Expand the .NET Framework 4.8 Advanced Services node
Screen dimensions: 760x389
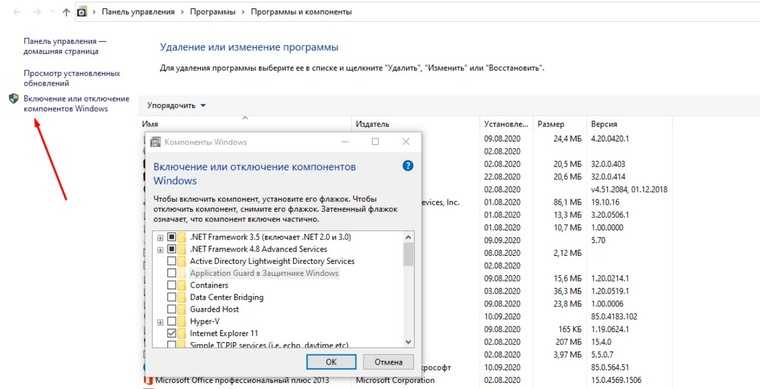click(160, 249)
